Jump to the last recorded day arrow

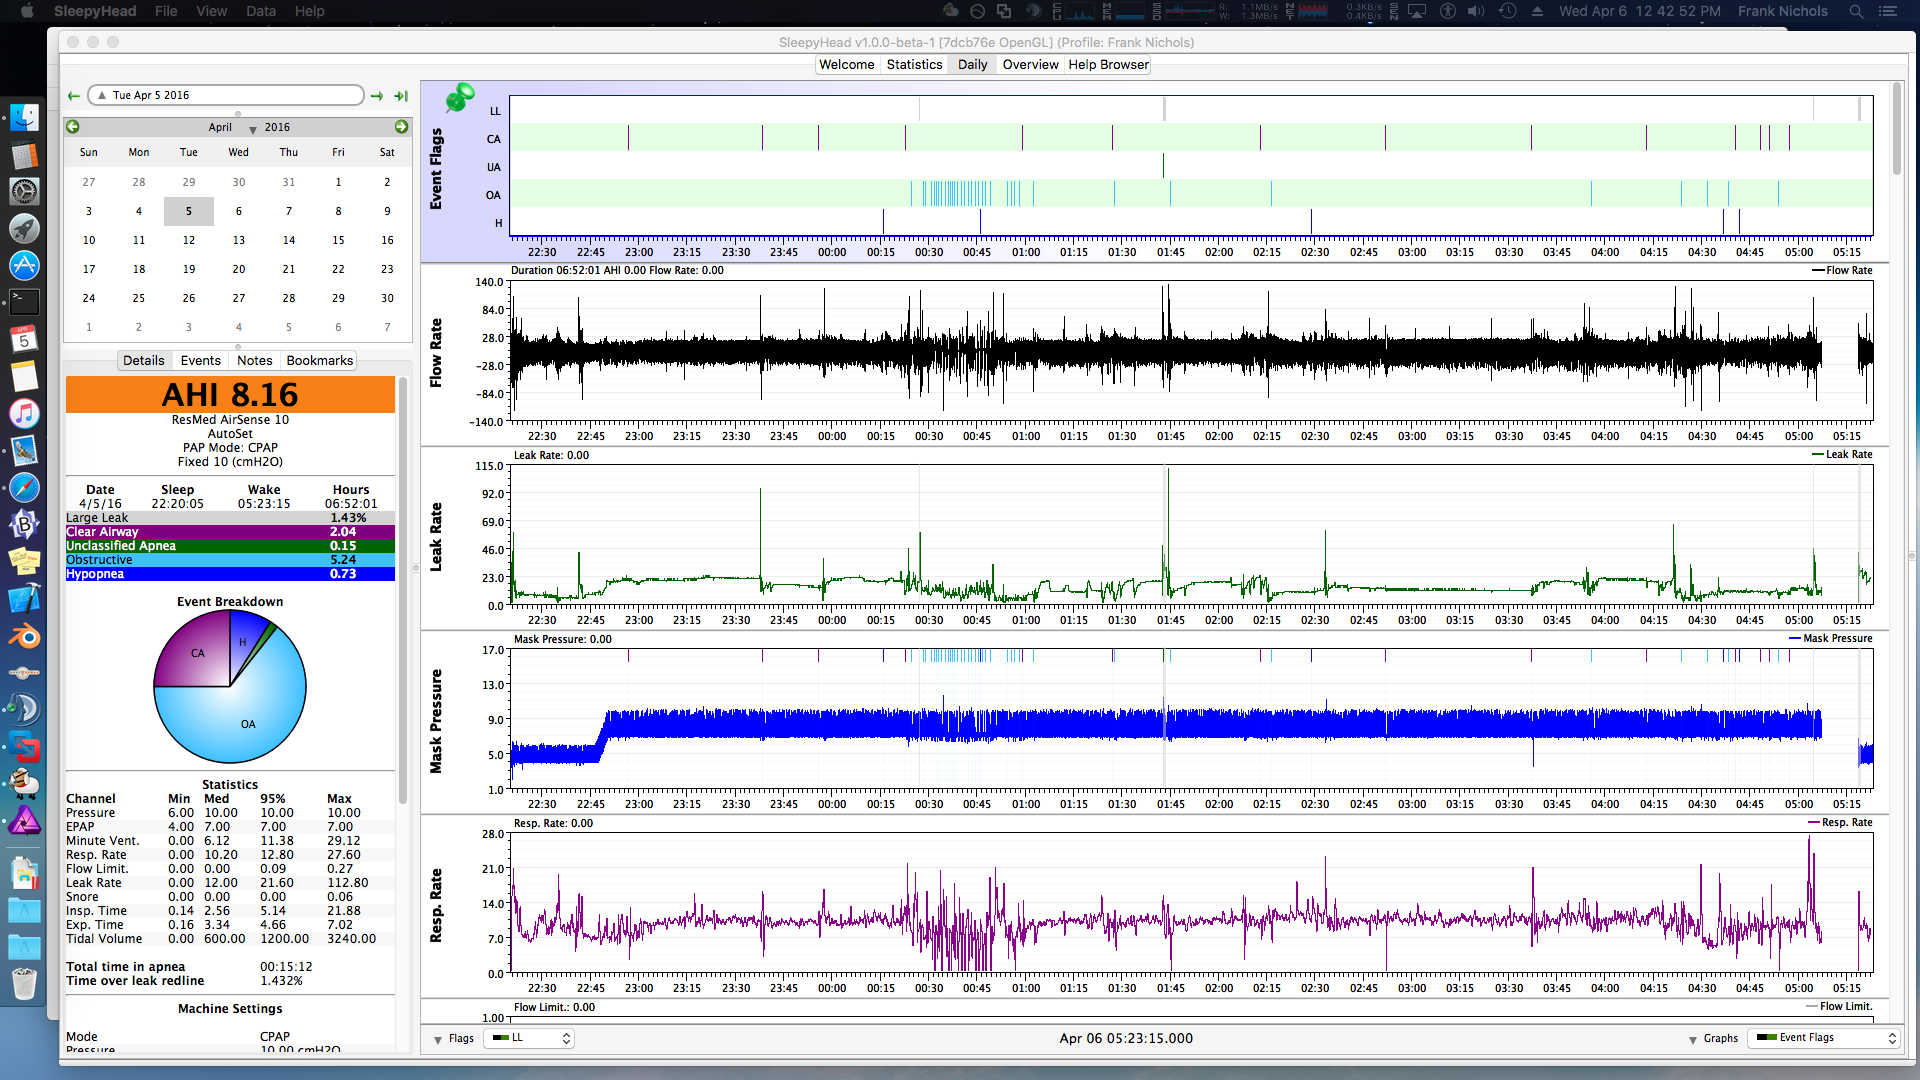401,96
